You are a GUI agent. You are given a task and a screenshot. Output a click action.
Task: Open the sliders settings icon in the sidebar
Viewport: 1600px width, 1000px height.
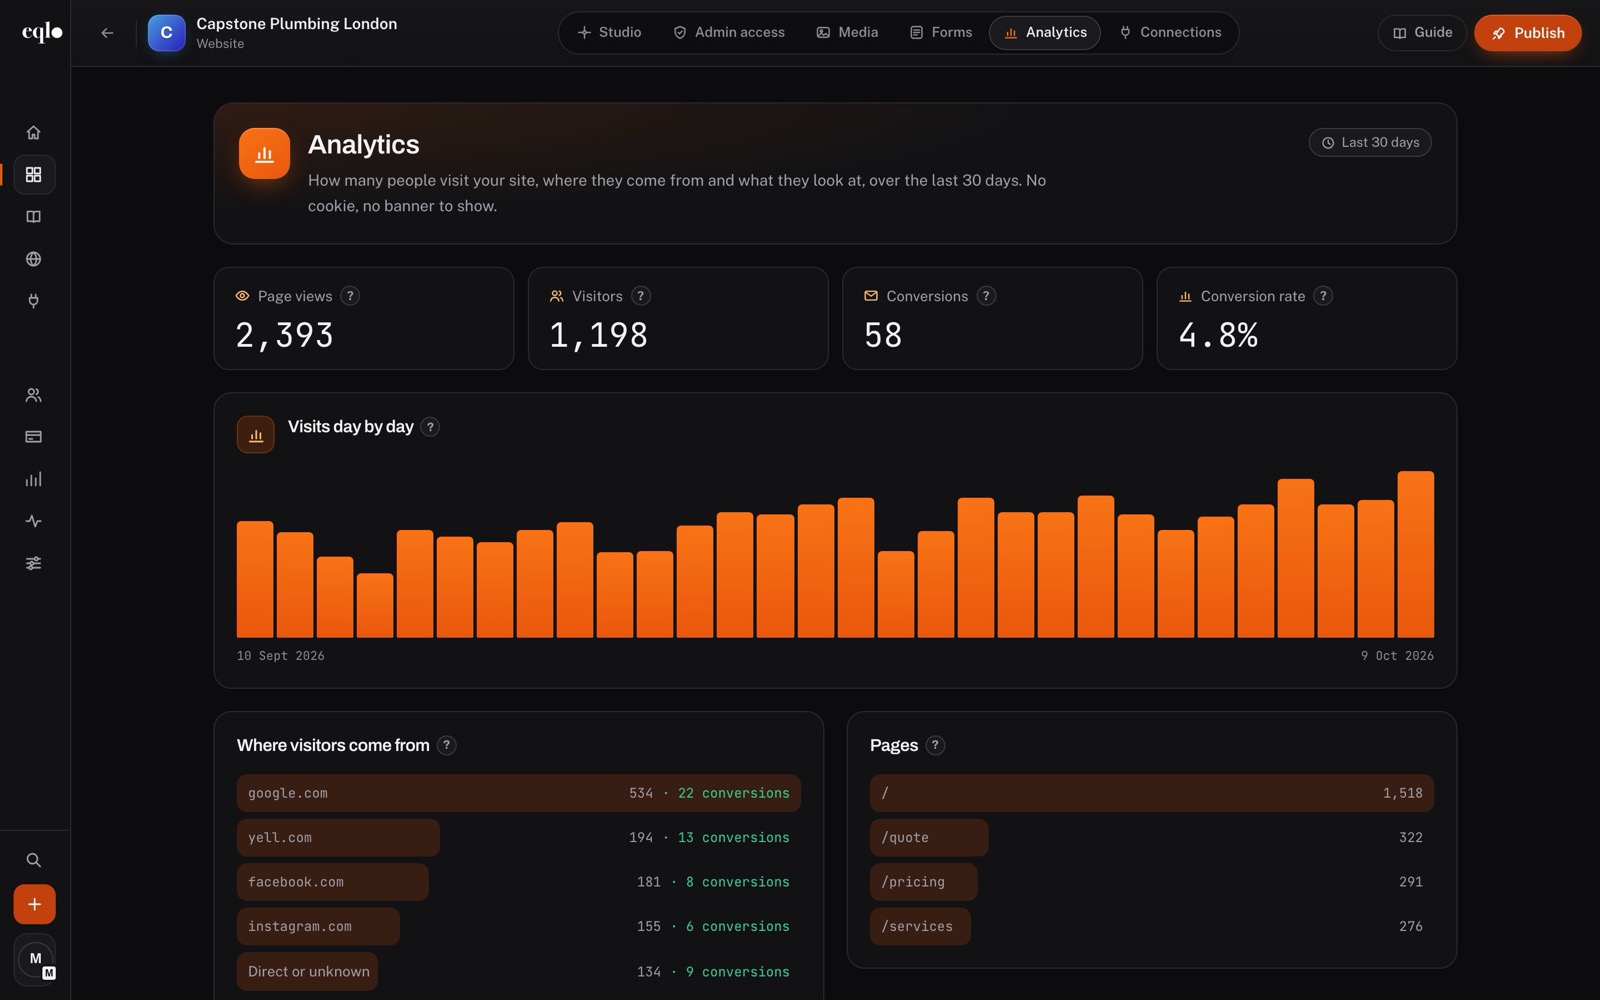click(33, 563)
